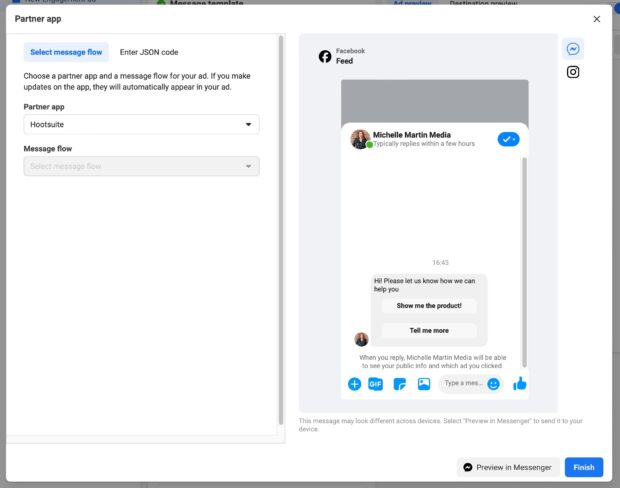Click the Type a message field
The image size is (620, 488).
pyautogui.click(x=463, y=383)
